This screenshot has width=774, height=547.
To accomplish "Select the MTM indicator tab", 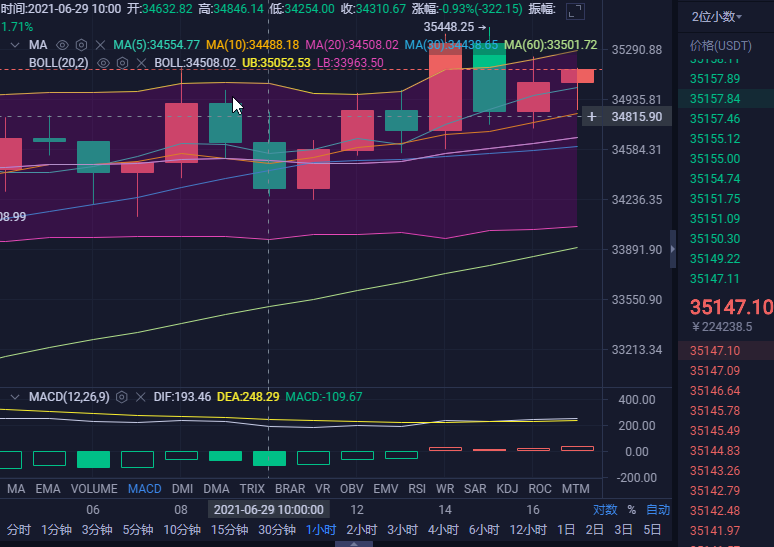I will click(576, 489).
